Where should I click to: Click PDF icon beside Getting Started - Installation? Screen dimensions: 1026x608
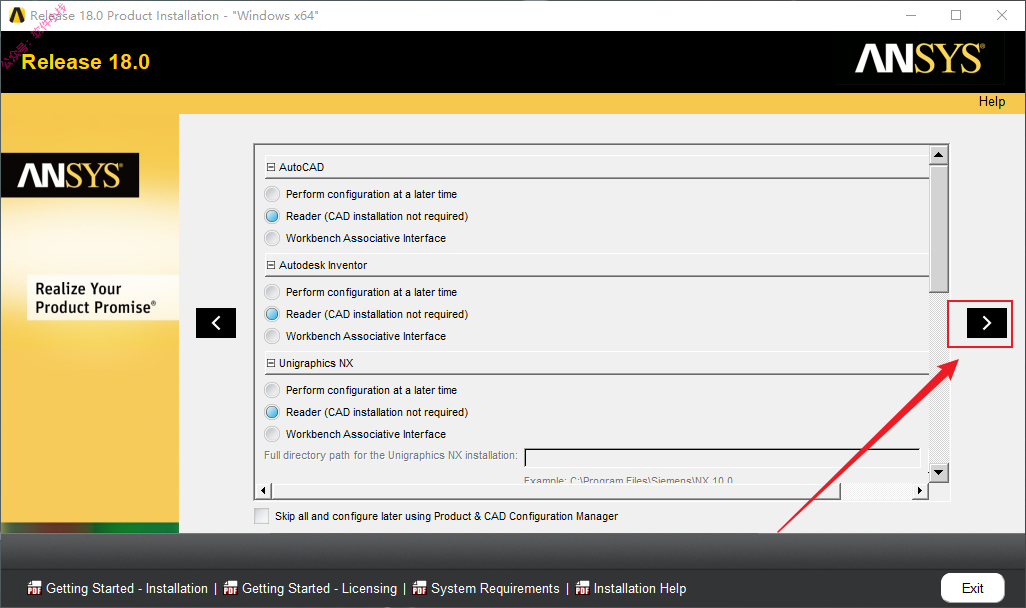pyautogui.click(x=34, y=588)
